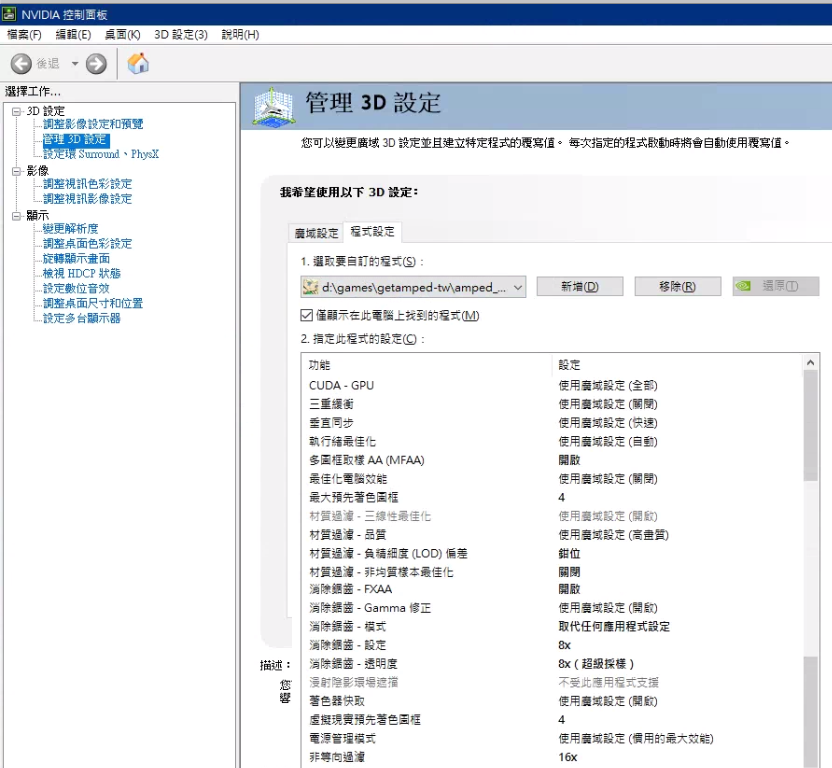832x768 pixels.
Task: Open the Back history dropdown arrow
Action: tap(75, 64)
